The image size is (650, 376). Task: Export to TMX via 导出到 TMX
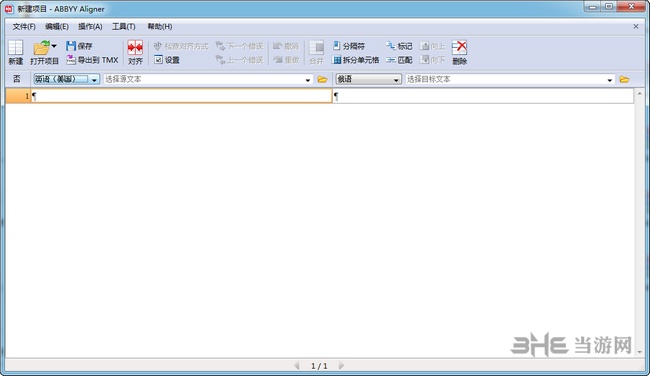[92, 60]
